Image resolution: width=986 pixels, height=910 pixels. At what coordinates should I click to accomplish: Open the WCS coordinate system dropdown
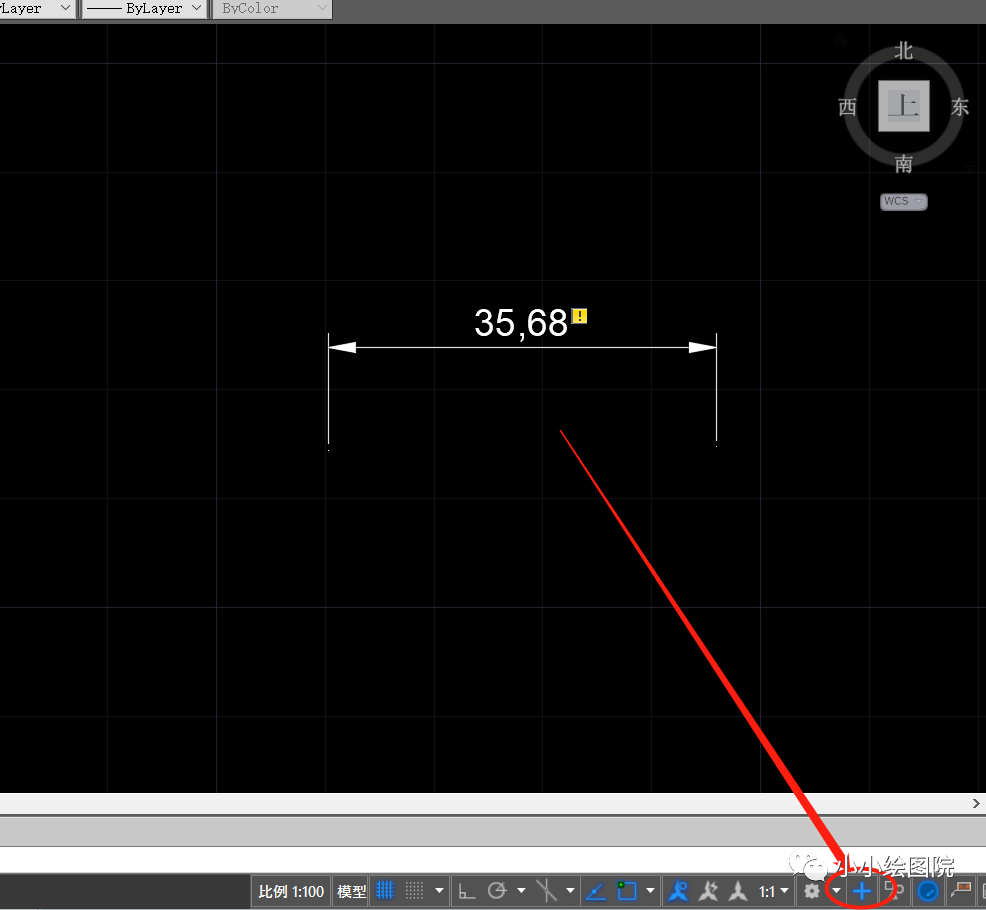click(x=904, y=201)
